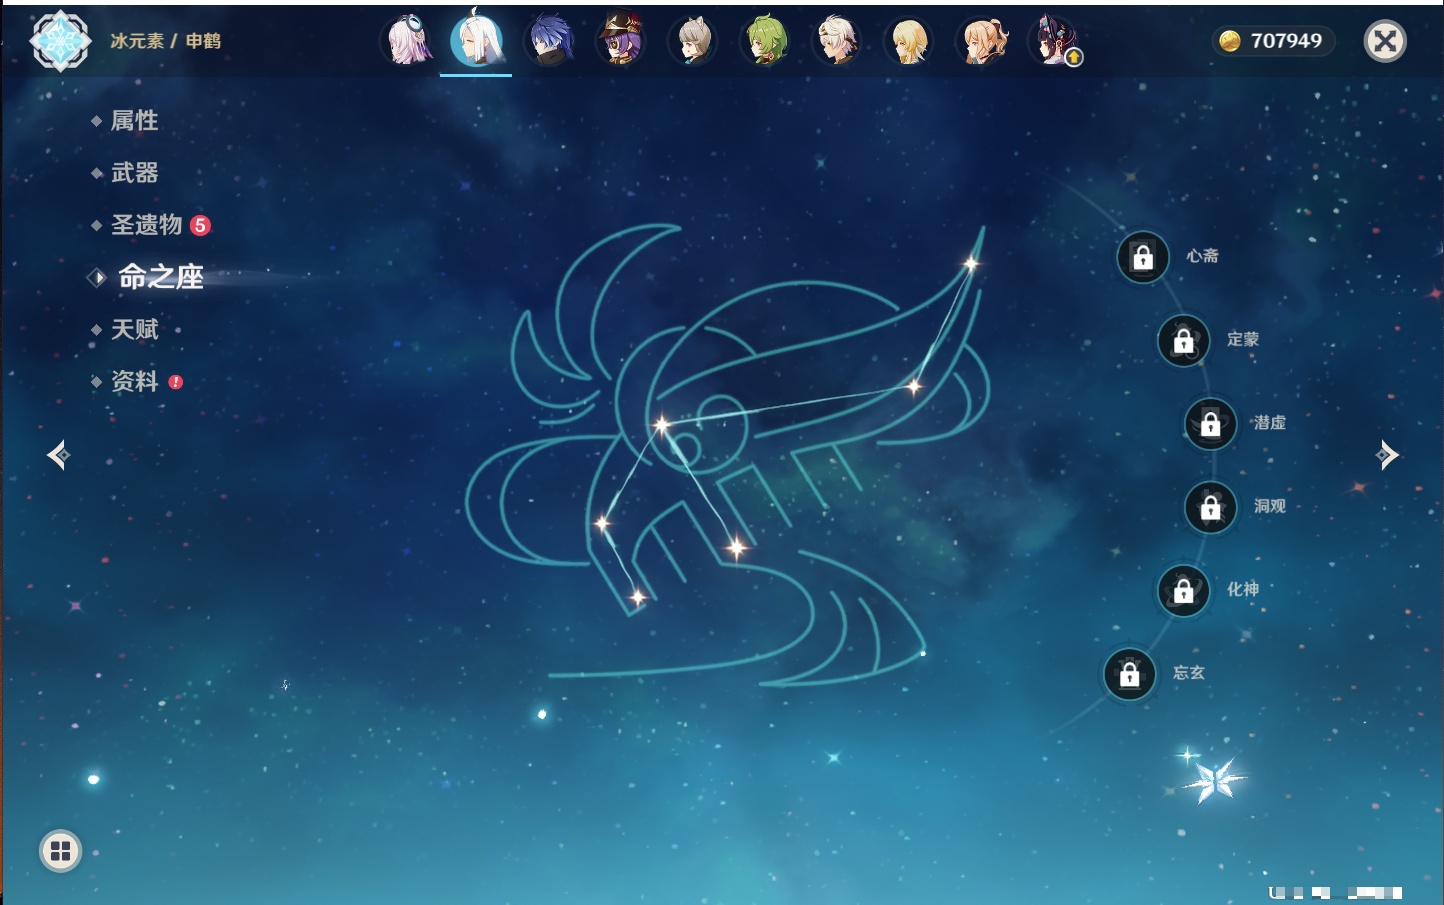This screenshot has width=1444, height=905.
Task: Select the green-haired character portrait
Action: (x=765, y=41)
